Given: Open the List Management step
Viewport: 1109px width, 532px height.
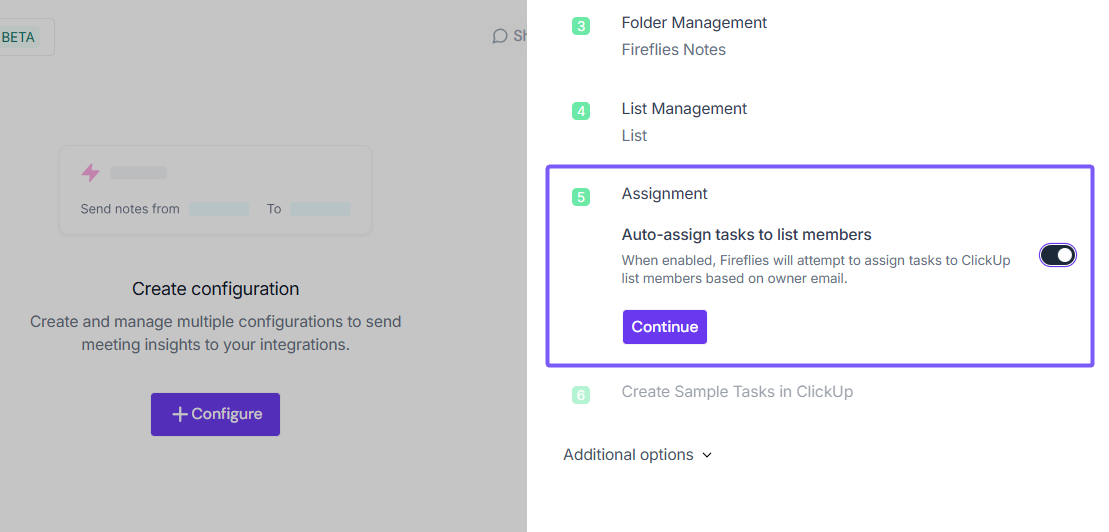Looking at the screenshot, I should (x=684, y=109).
